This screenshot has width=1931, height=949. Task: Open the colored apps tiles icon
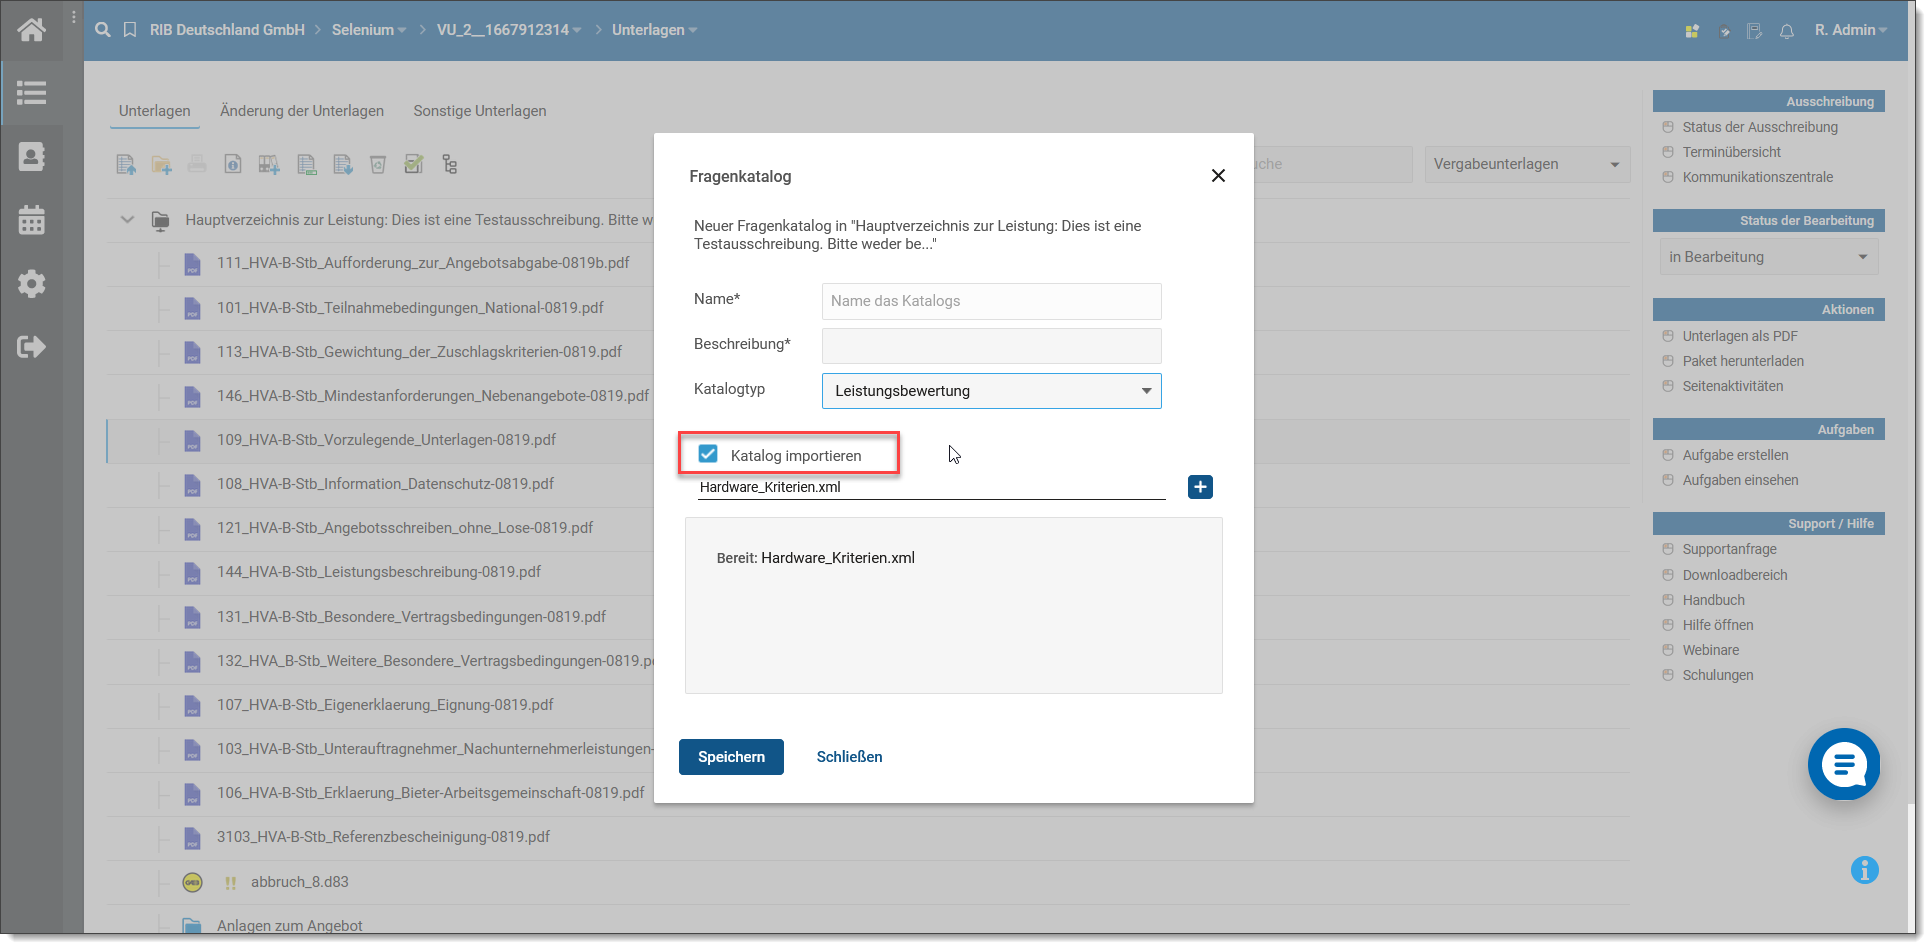[1692, 31]
